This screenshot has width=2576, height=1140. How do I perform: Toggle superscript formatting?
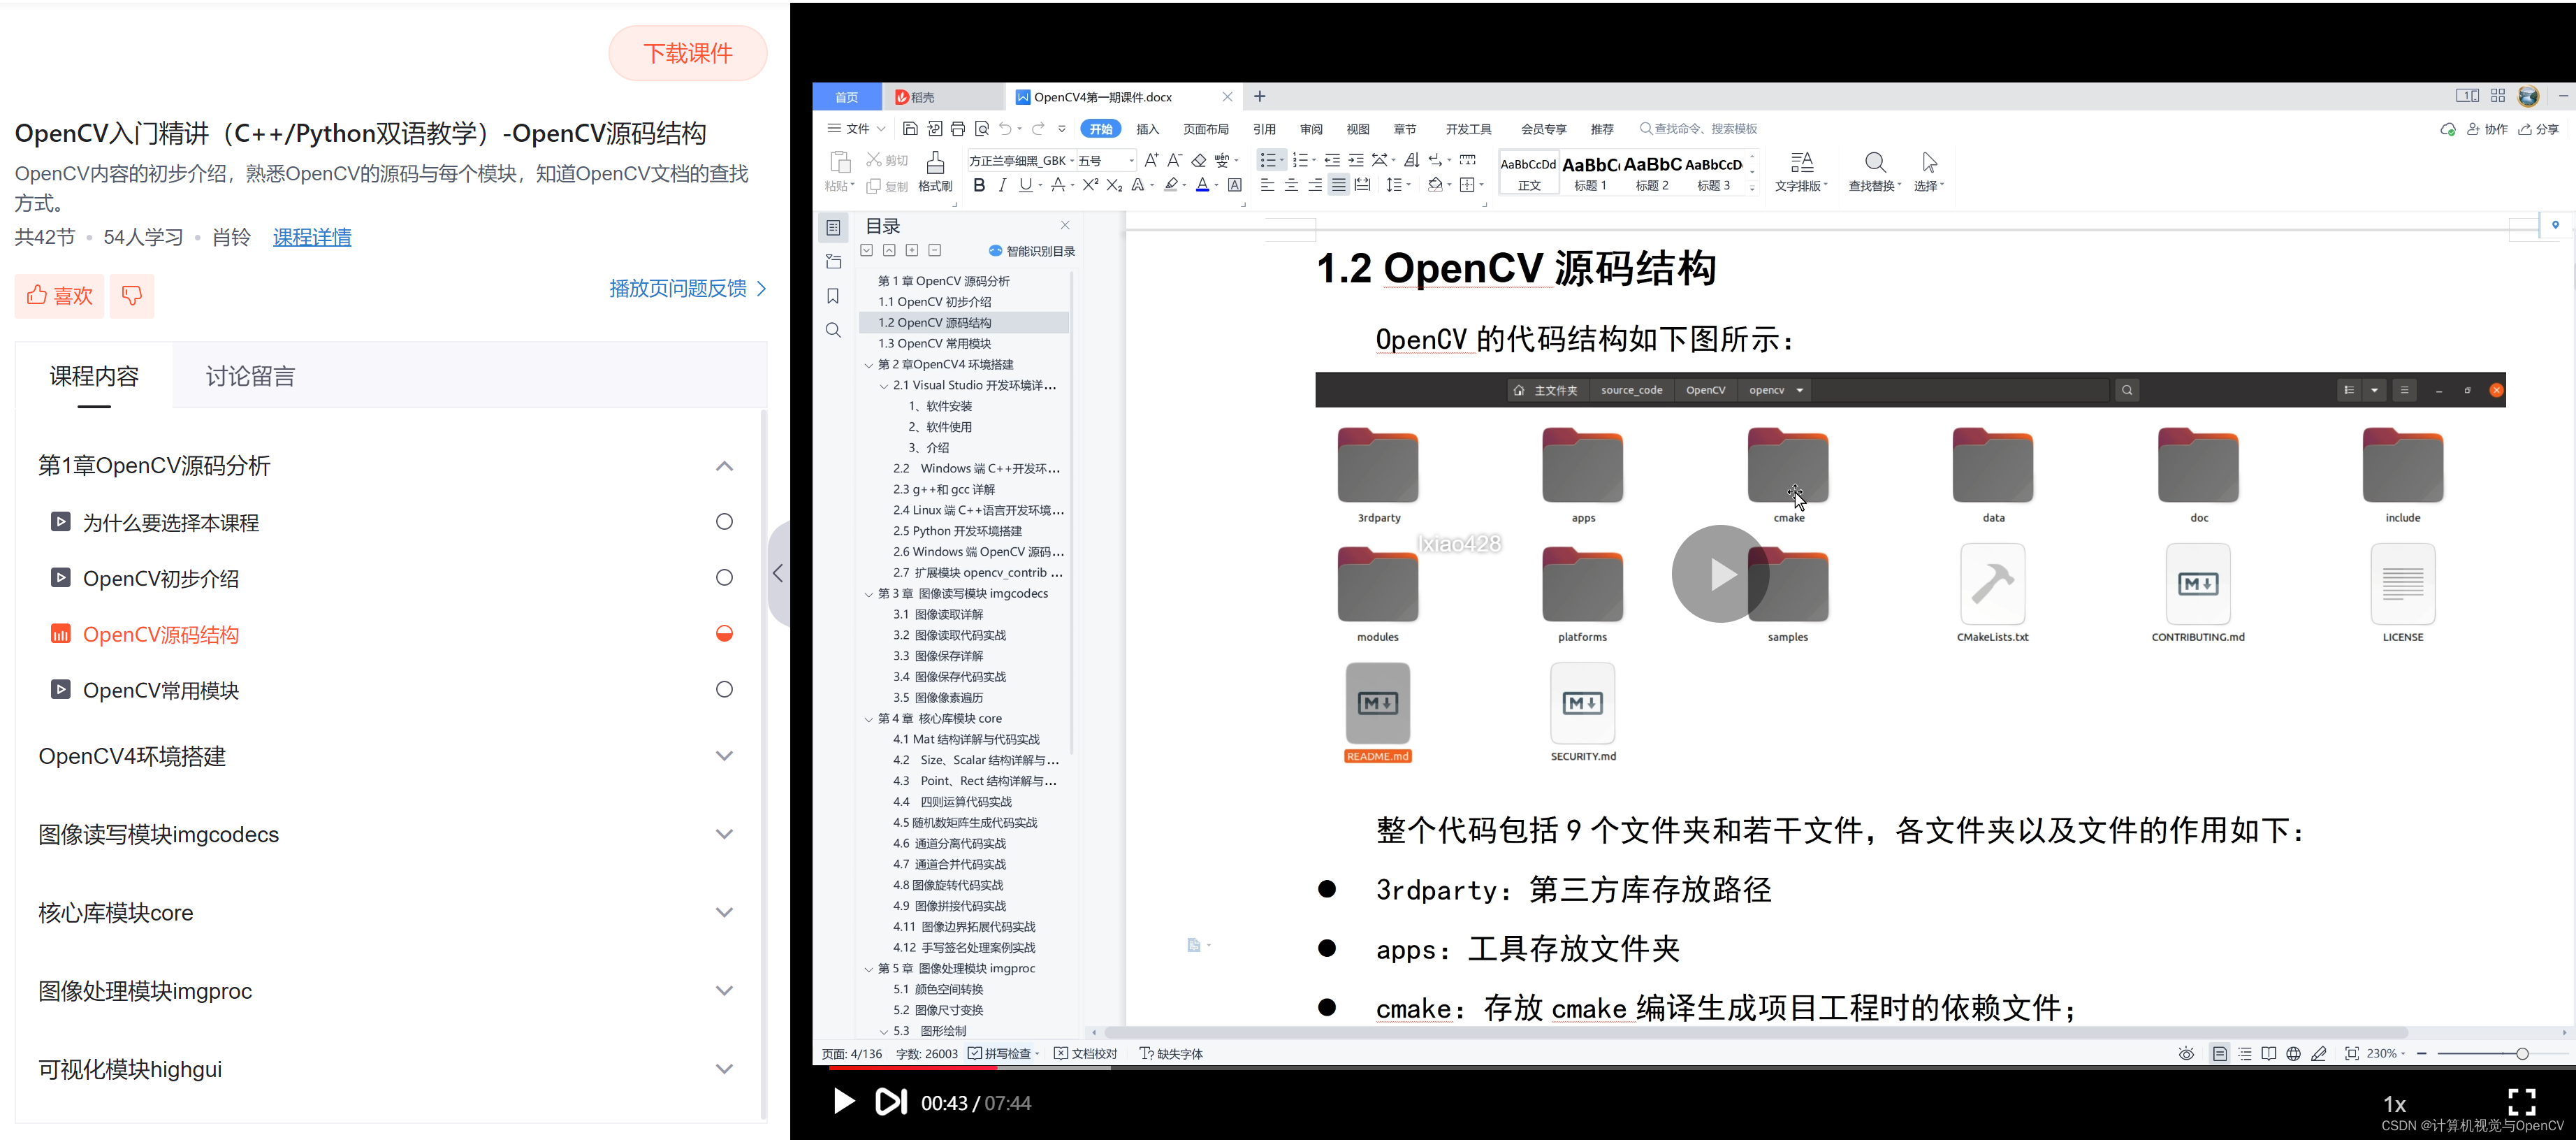pos(1090,185)
